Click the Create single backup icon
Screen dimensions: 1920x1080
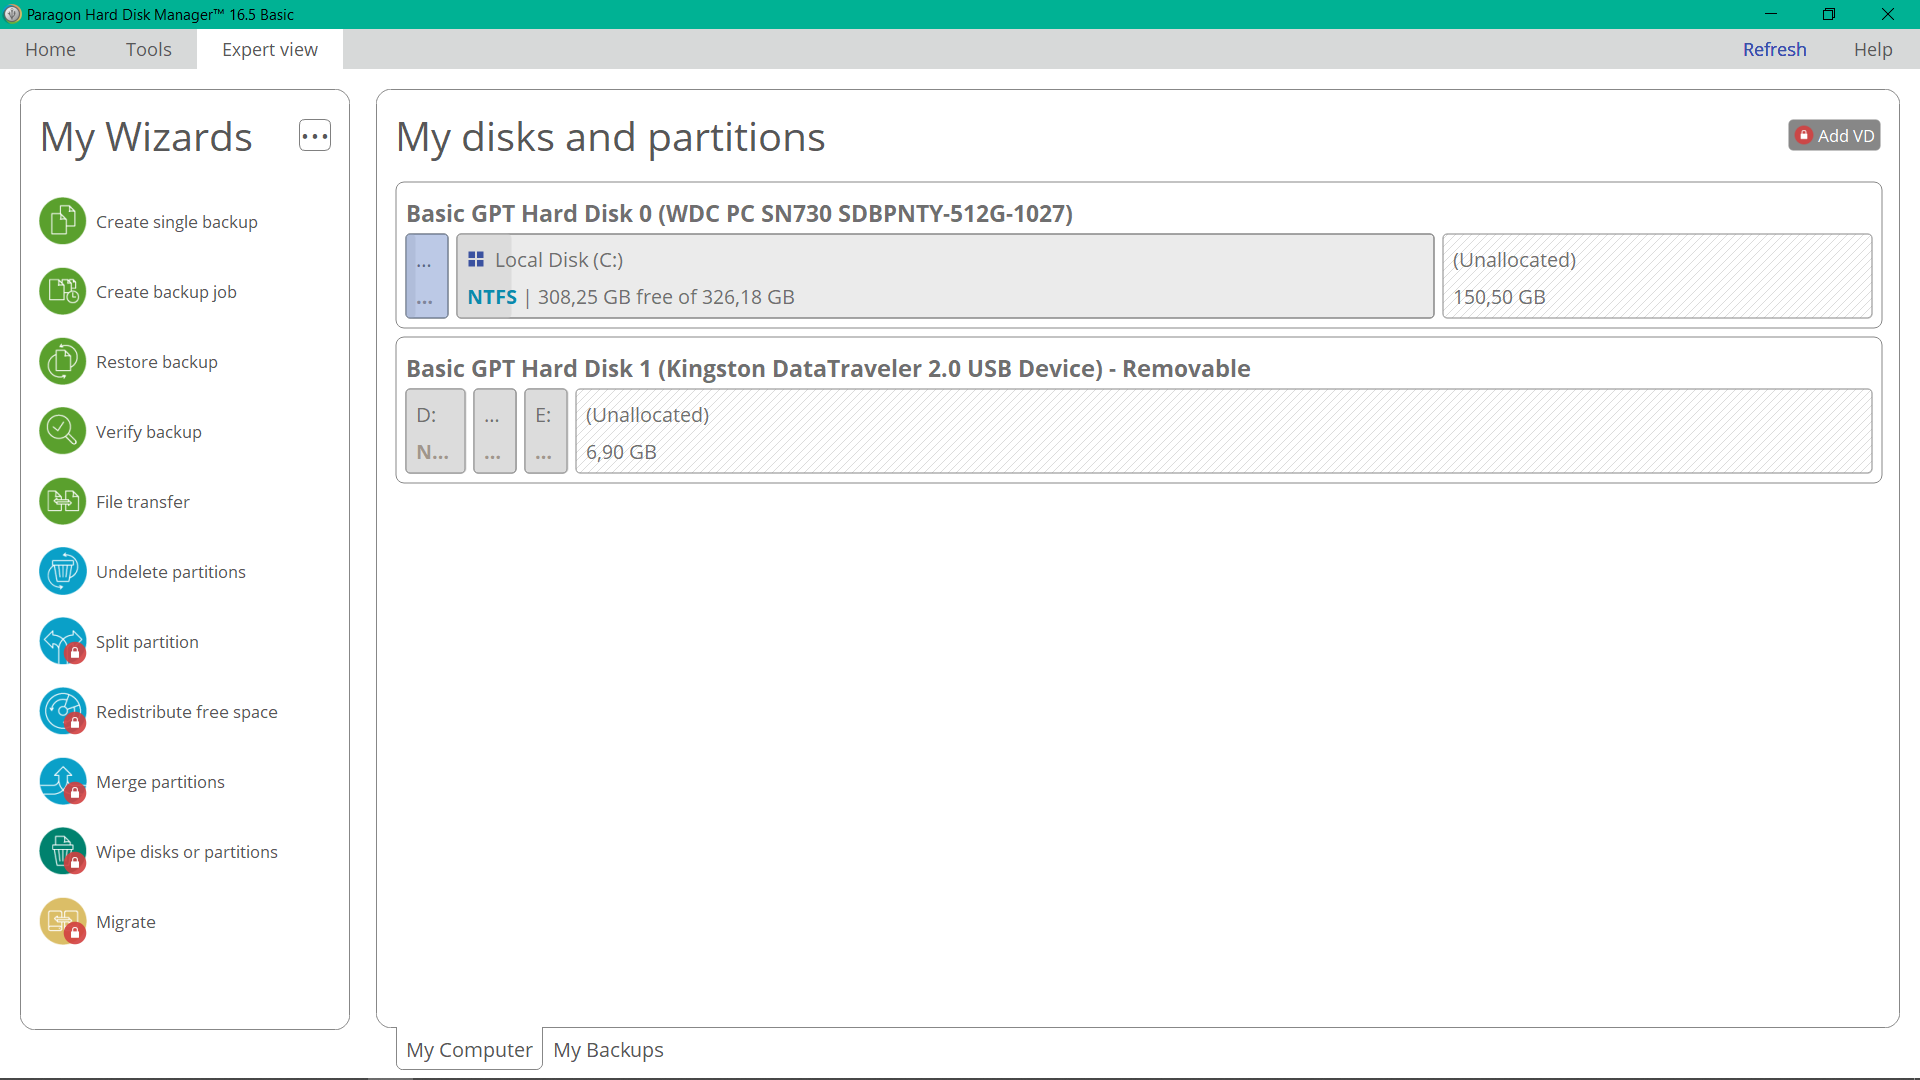[x=62, y=221]
